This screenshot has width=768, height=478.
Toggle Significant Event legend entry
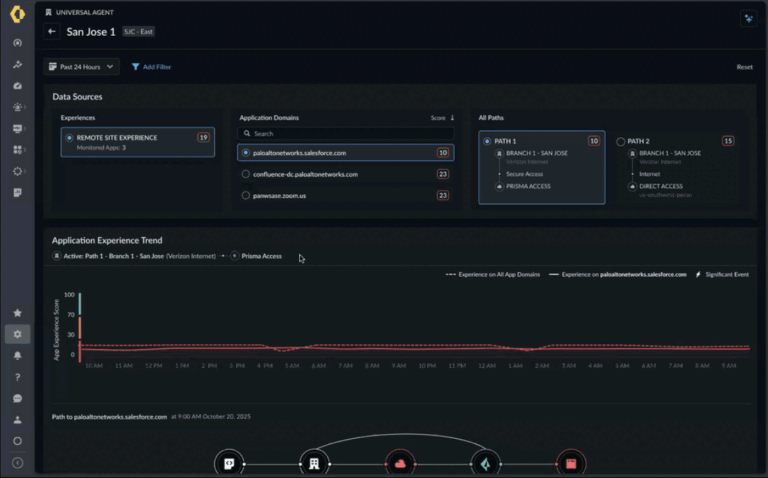(722, 275)
